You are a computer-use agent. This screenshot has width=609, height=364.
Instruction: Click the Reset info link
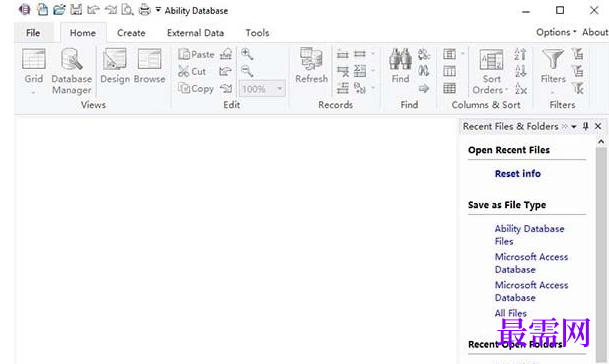point(518,174)
